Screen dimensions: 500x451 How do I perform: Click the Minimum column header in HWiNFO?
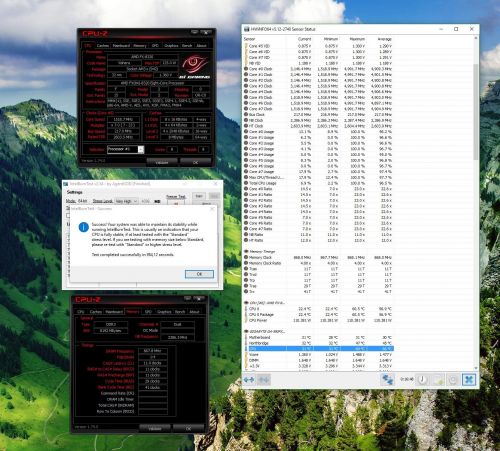(331, 39)
